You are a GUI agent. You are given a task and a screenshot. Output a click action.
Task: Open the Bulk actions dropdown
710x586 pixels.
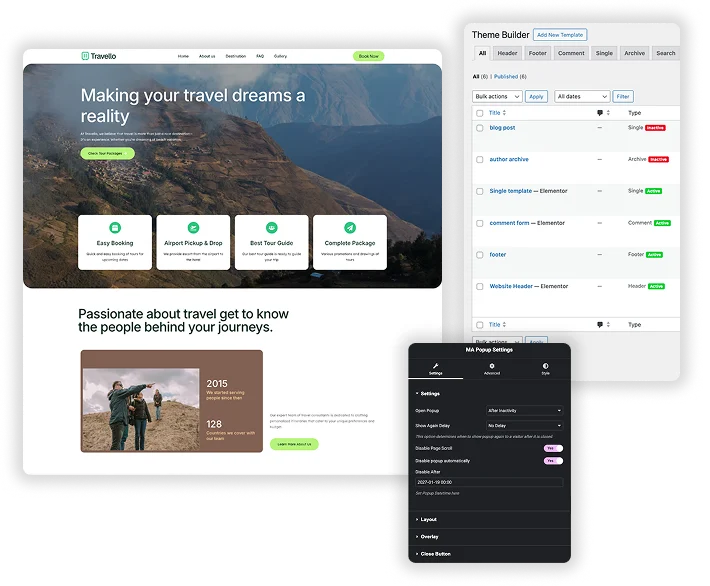pos(497,96)
